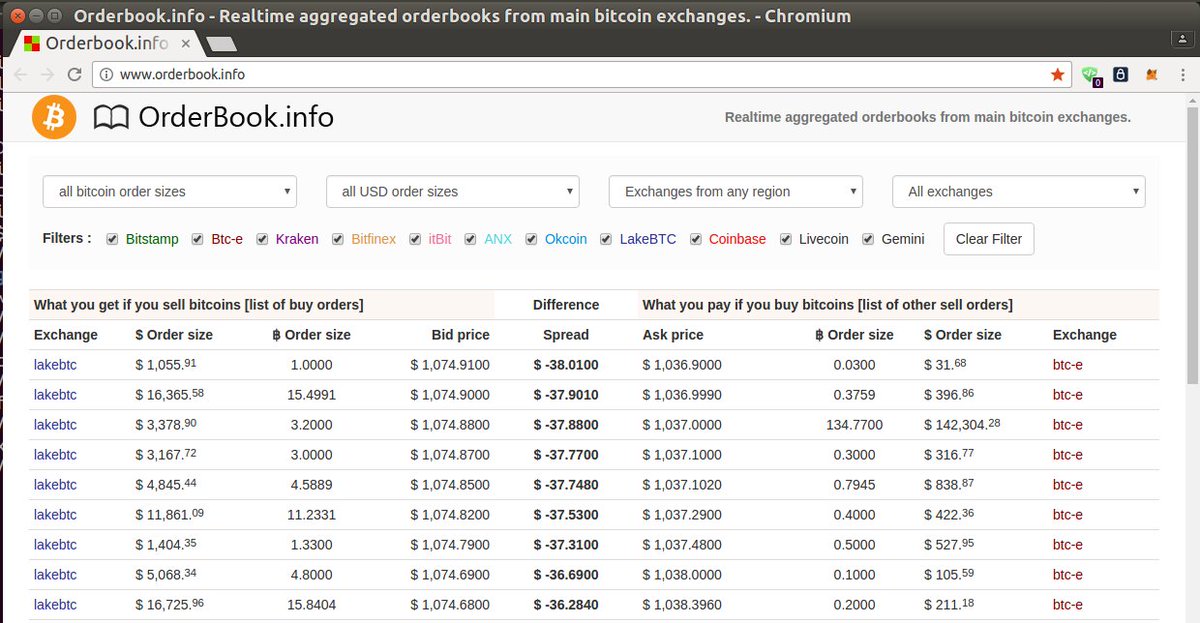Image resolution: width=1200 pixels, height=623 pixels.
Task: Click the Orderbook.info tab favicon
Action: pos(32,44)
